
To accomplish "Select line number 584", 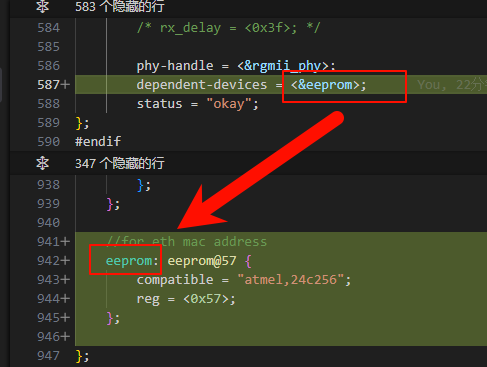I will click(49, 28).
